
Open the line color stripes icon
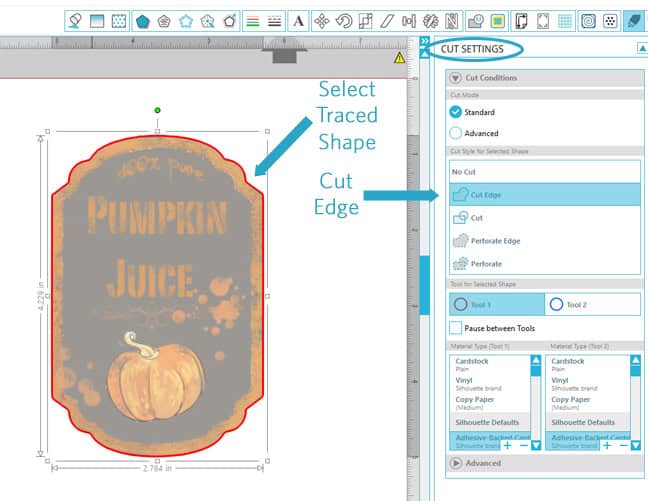click(253, 20)
